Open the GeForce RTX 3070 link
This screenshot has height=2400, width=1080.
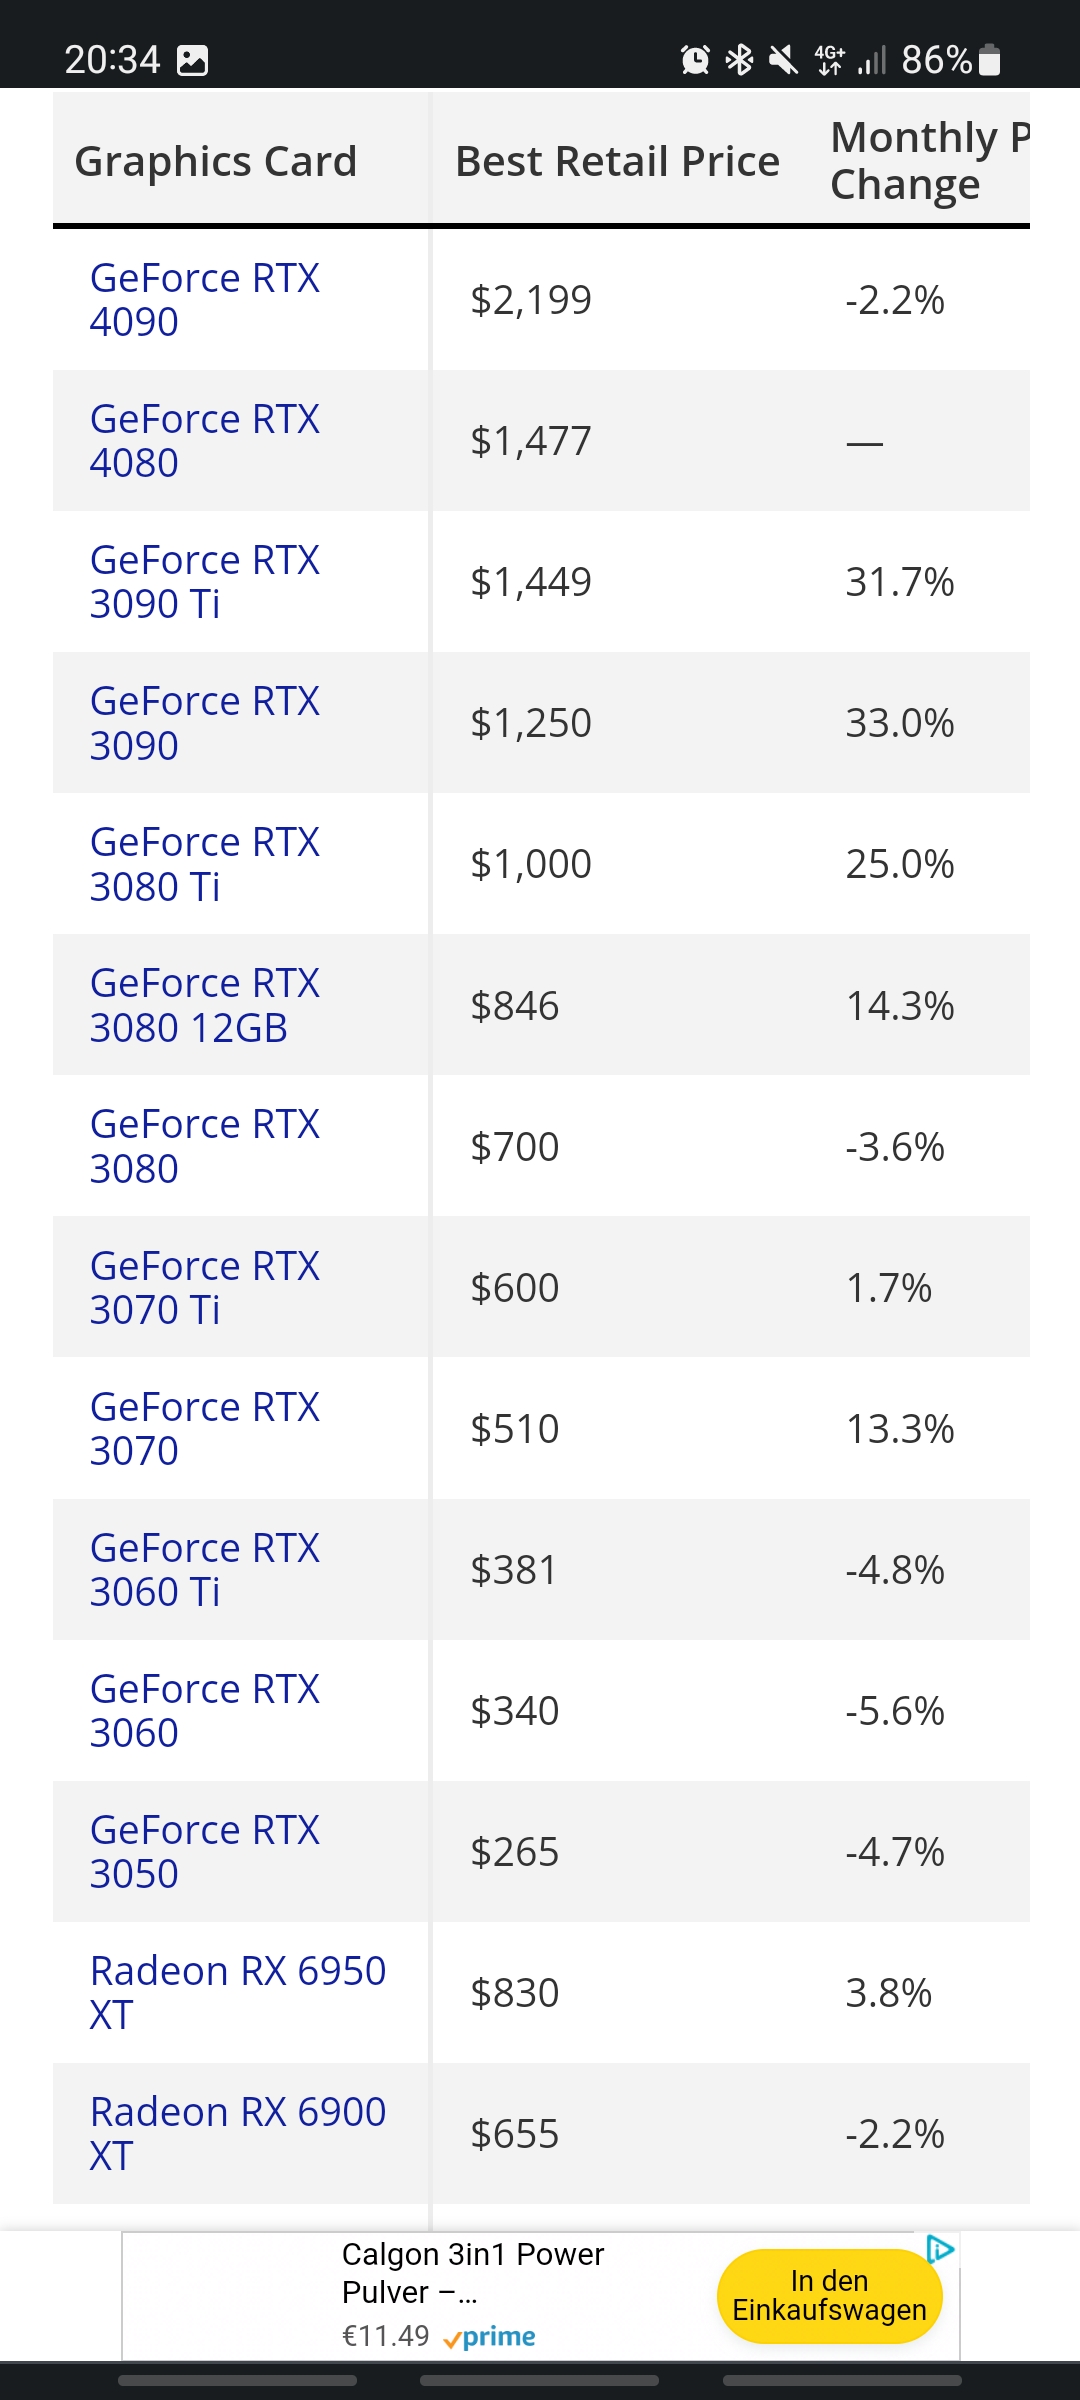(204, 1428)
